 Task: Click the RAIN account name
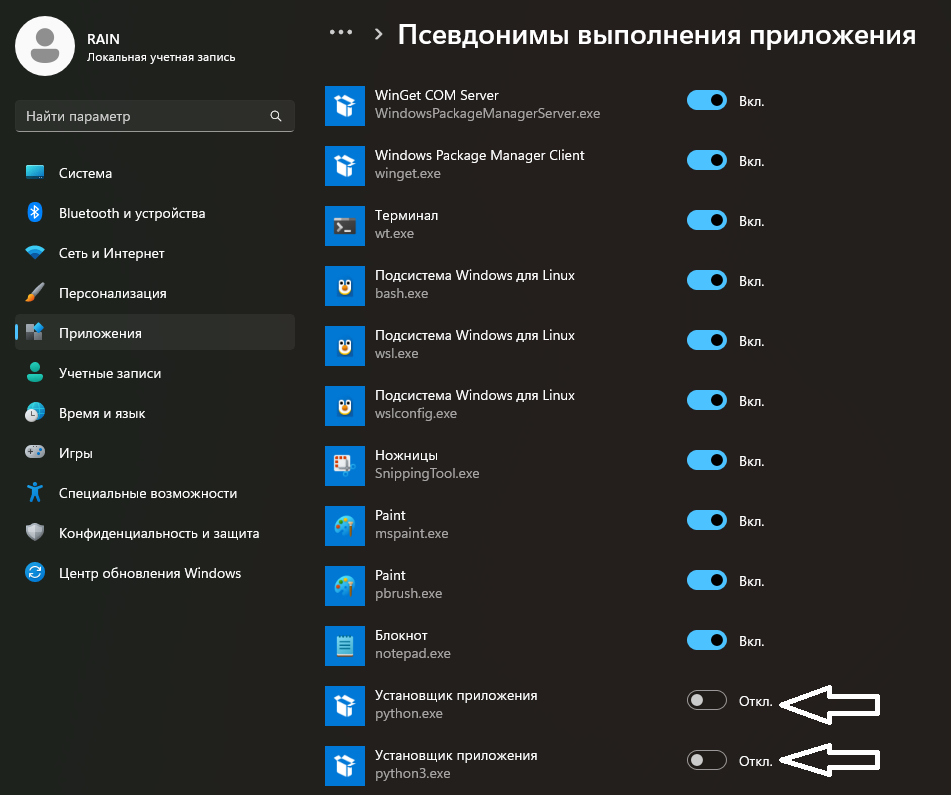(x=103, y=39)
